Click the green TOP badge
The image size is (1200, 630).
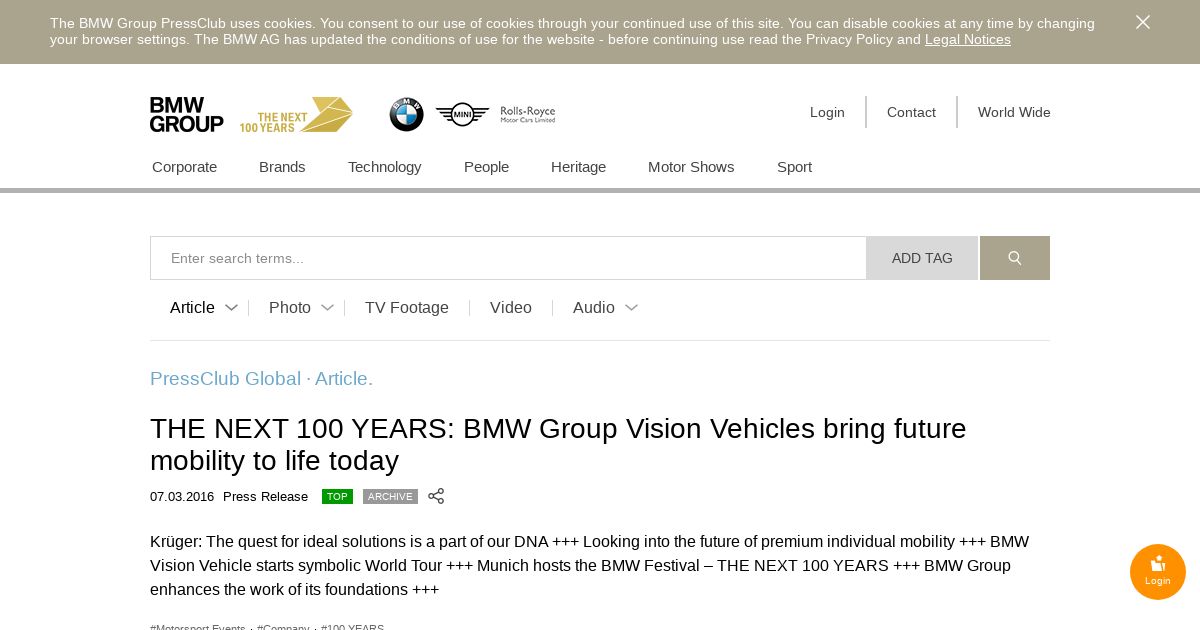[x=337, y=497]
